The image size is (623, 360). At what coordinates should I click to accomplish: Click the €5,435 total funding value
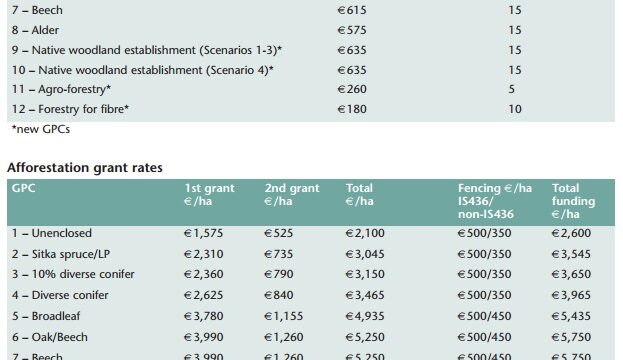[x=571, y=316]
